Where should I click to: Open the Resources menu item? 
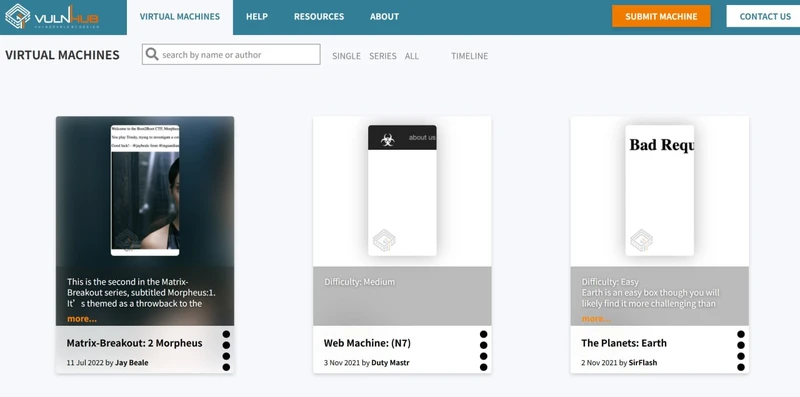(319, 17)
